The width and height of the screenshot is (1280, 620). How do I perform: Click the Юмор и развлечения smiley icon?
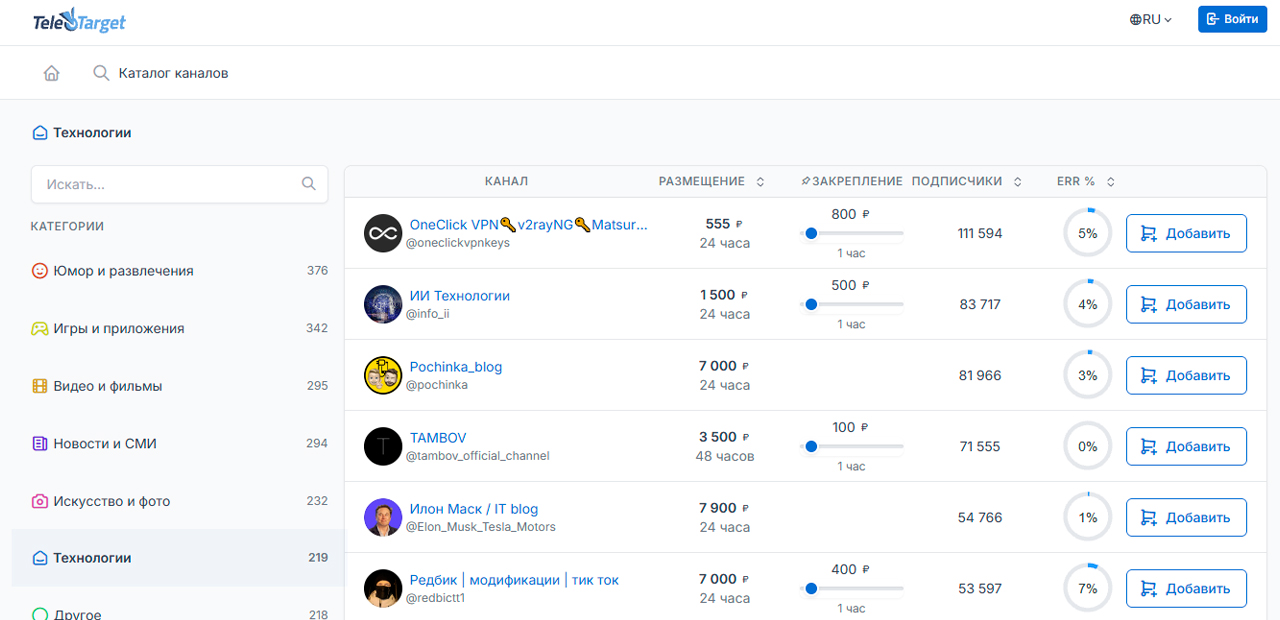click(x=40, y=271)
